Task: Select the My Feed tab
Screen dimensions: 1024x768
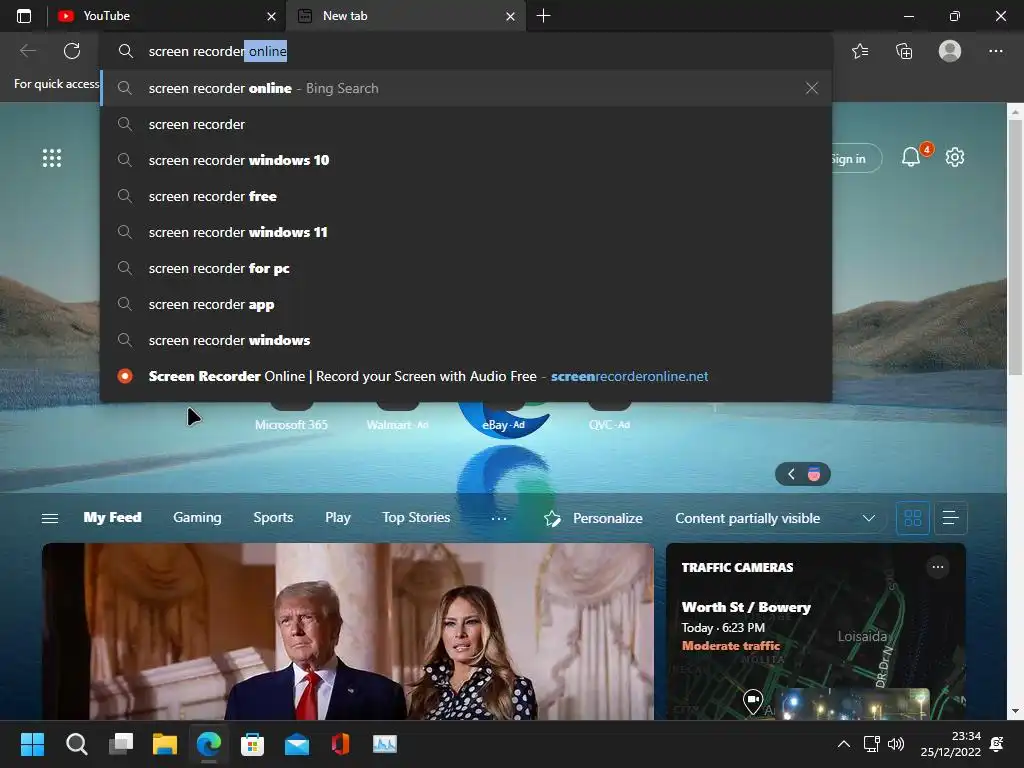Action: 112,517
